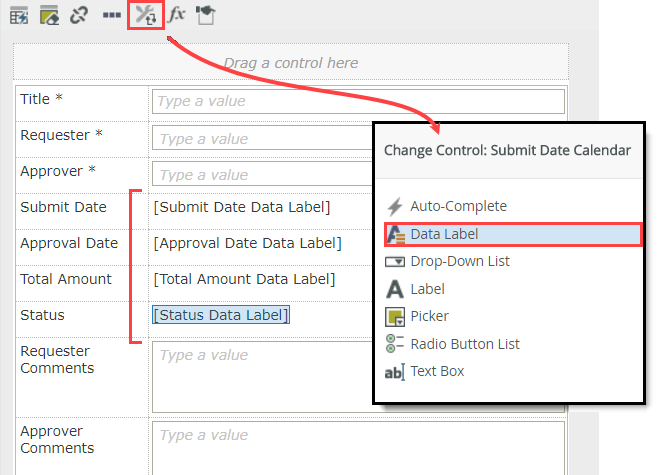Click the 'Submit Date' field label
The height and width of the screenshot is (475, 658).
pyautogui.click(x=63, y=207)
